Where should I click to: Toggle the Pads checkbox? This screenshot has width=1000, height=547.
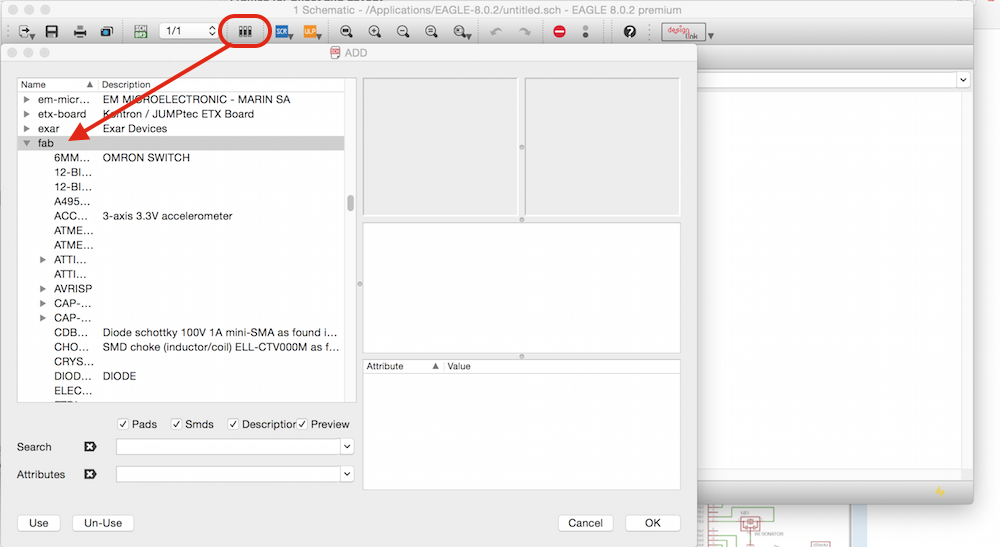pyautogui.click(x=123, y=424)
